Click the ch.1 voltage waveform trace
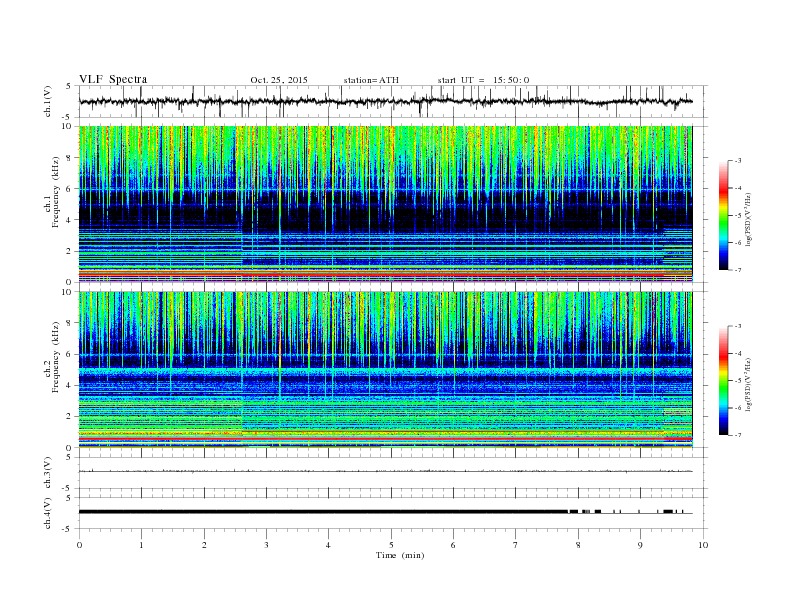Screen dimensions: 792x612 coord(386,101)
